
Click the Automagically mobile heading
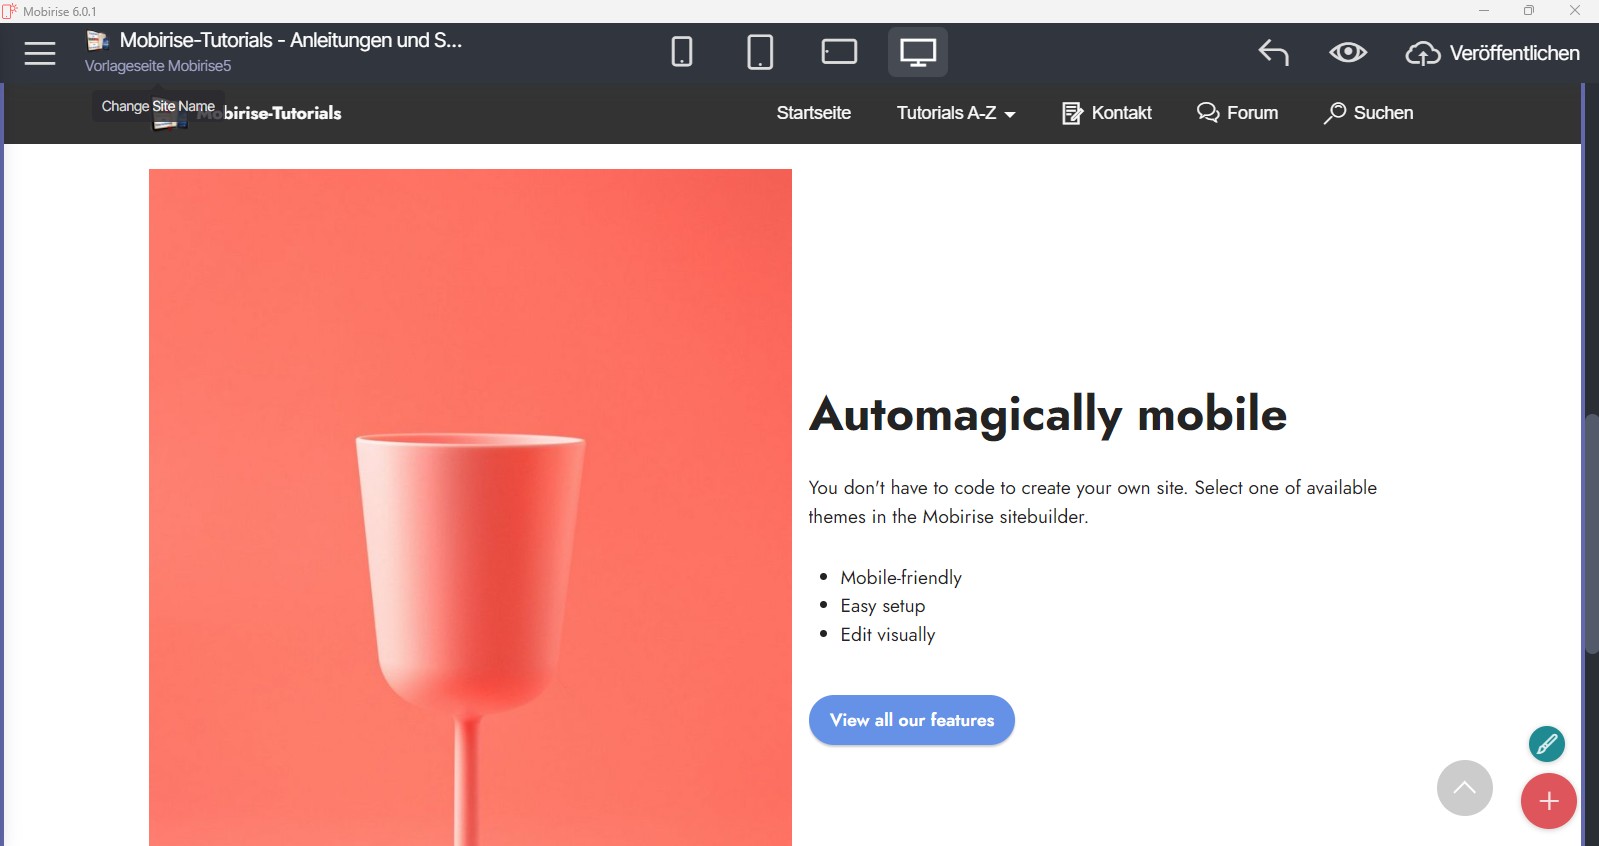pyautogui.click(x=1047, y=414)
